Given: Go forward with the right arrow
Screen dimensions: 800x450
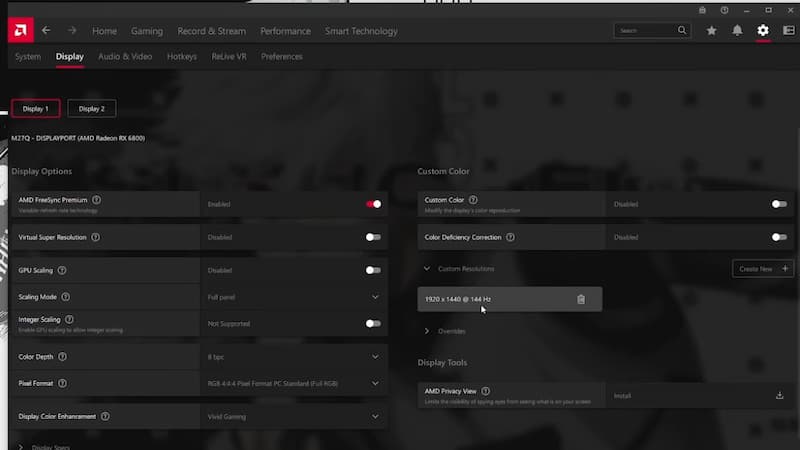Looking at the screenshot, I should pos(72,31).
